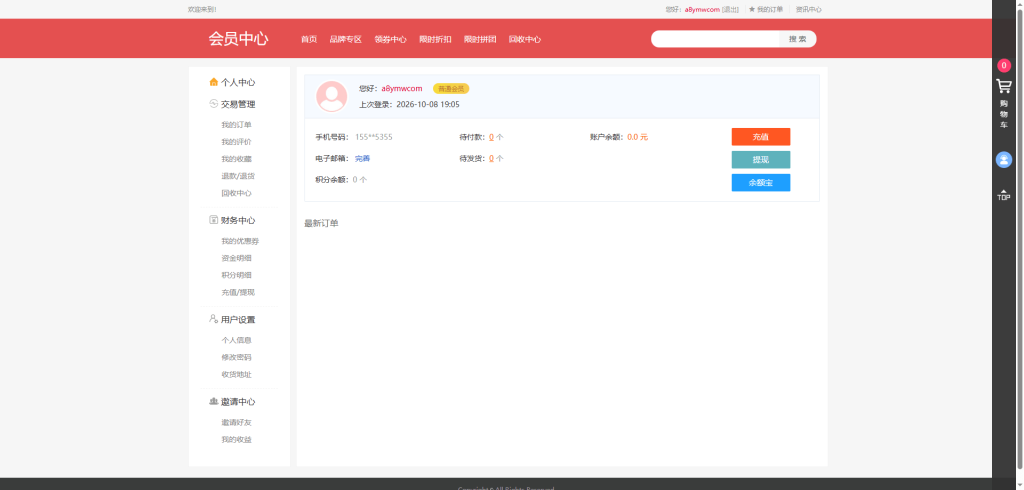Open 回收中心 in left sidebar
This screenshot has width=1024, height=490.
pyautogui.click(x=236, y=193)
